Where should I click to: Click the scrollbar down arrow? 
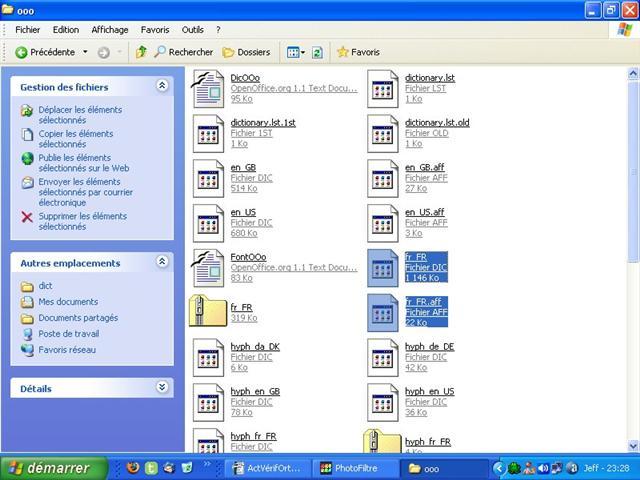(x=633, y=446)
